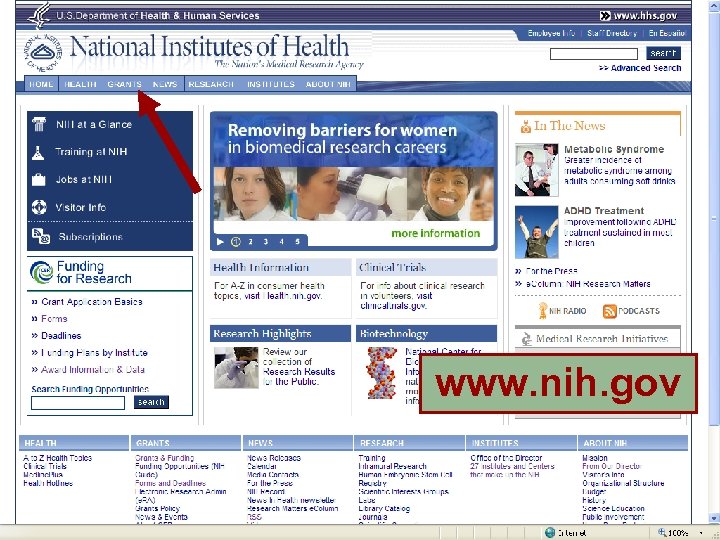Play the banner slideshow
The height and width of the screenshot is (540, 720).
[220, 242]
